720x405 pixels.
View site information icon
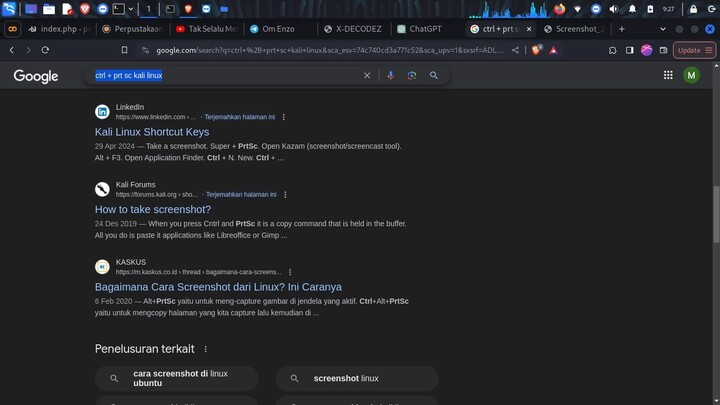pyautogui.click(x=146, y=50)
